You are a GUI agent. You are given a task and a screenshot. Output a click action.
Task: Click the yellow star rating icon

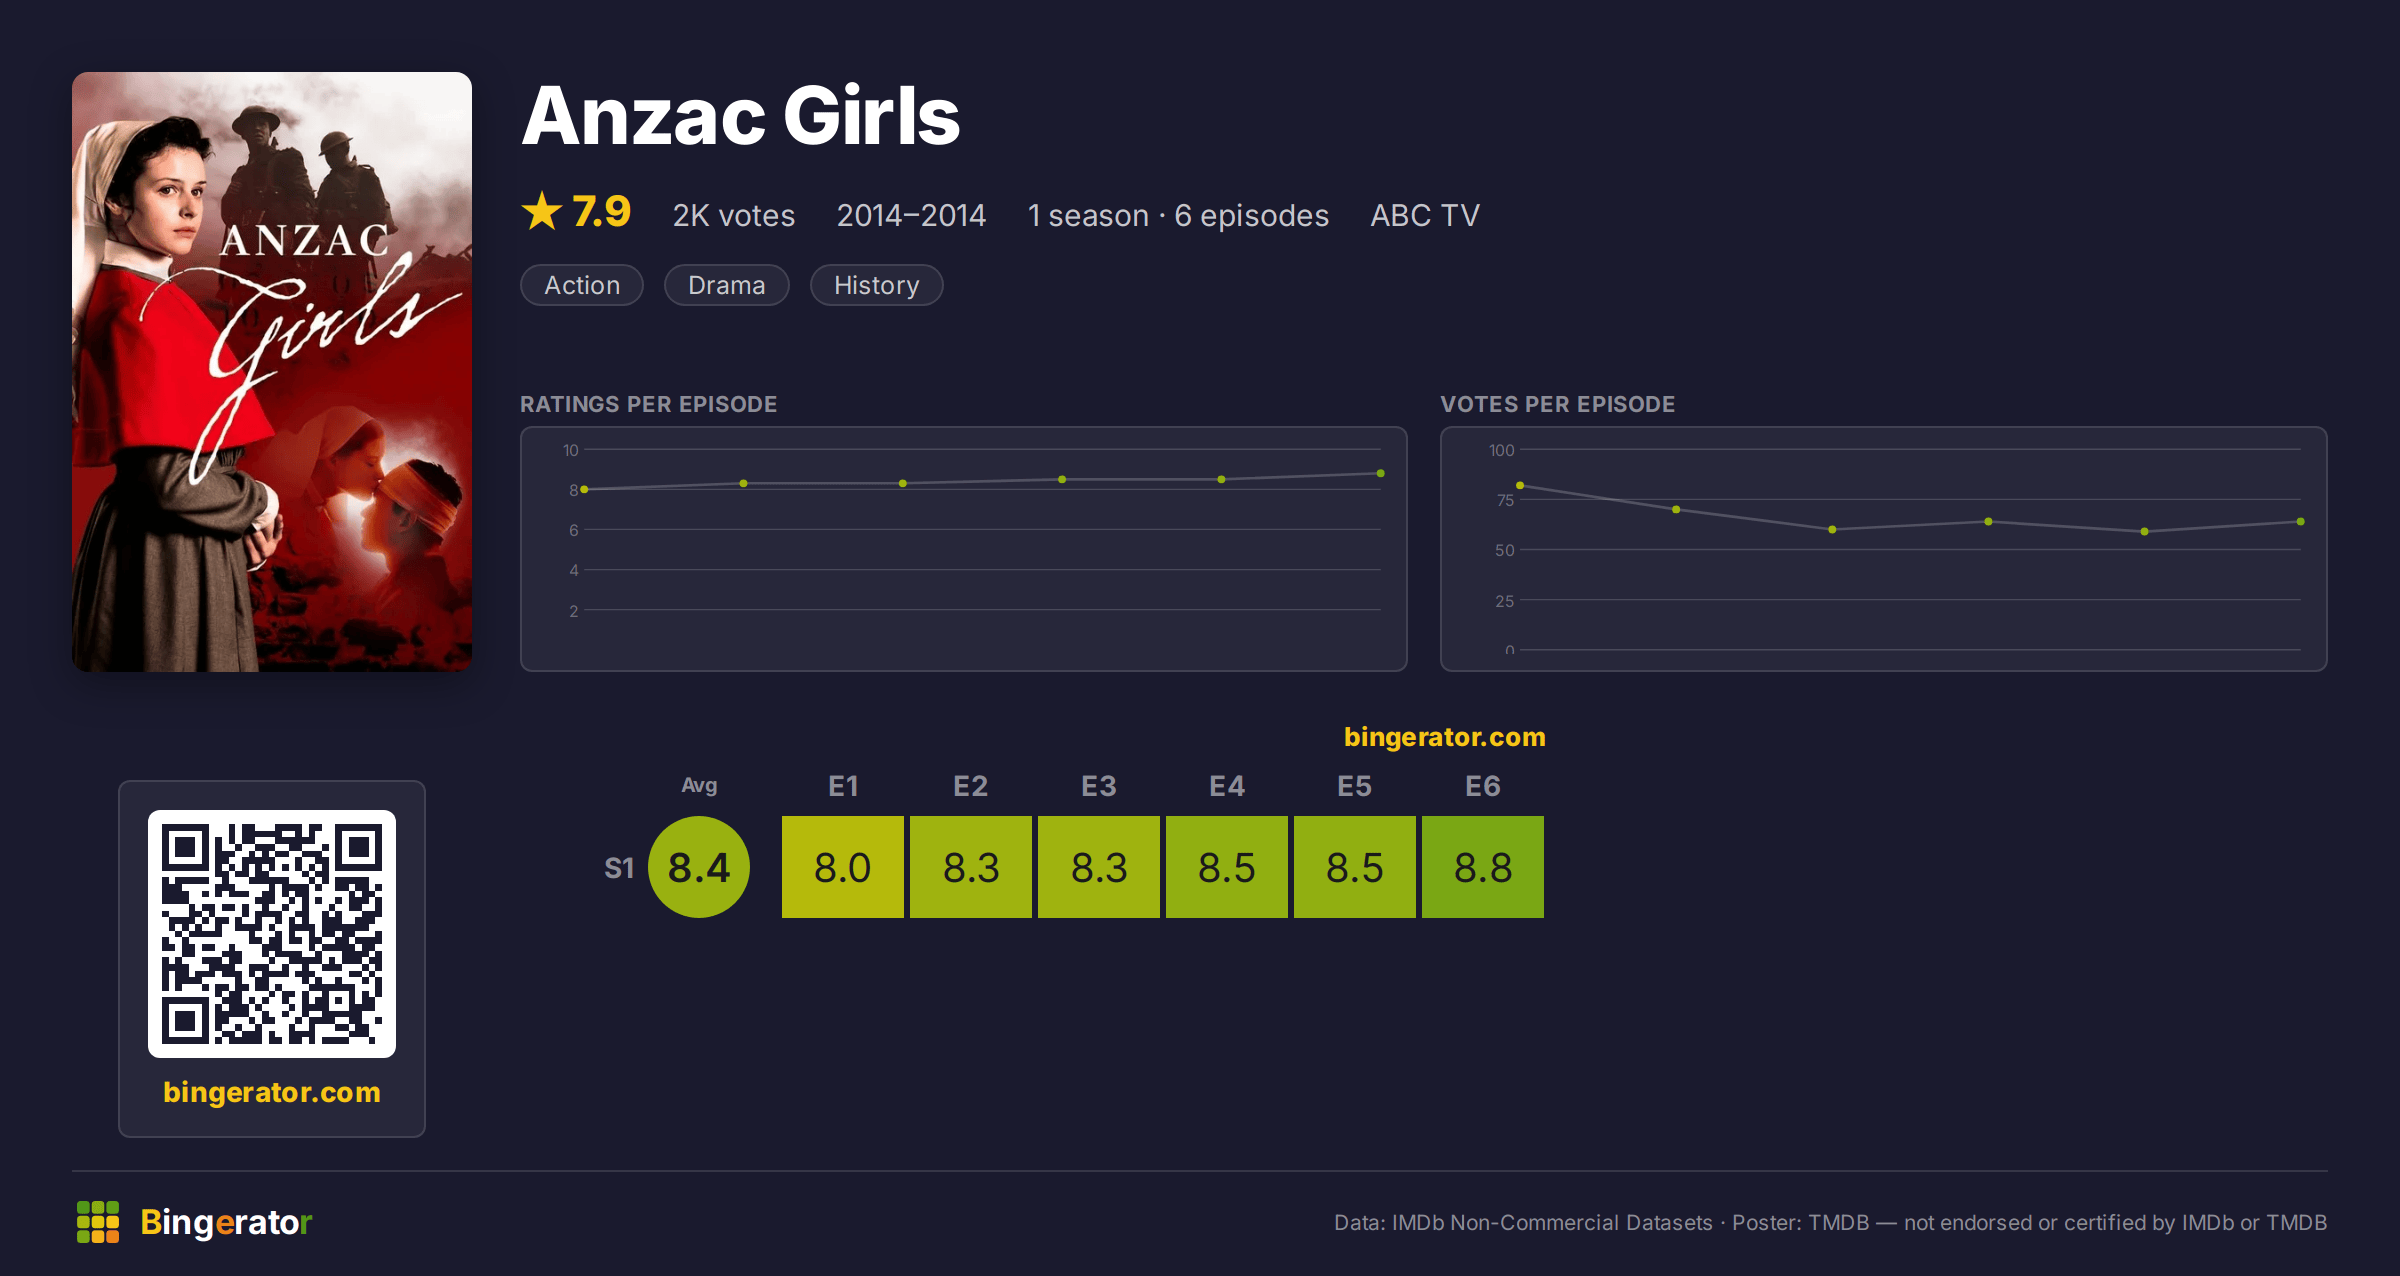click(542, 211)
